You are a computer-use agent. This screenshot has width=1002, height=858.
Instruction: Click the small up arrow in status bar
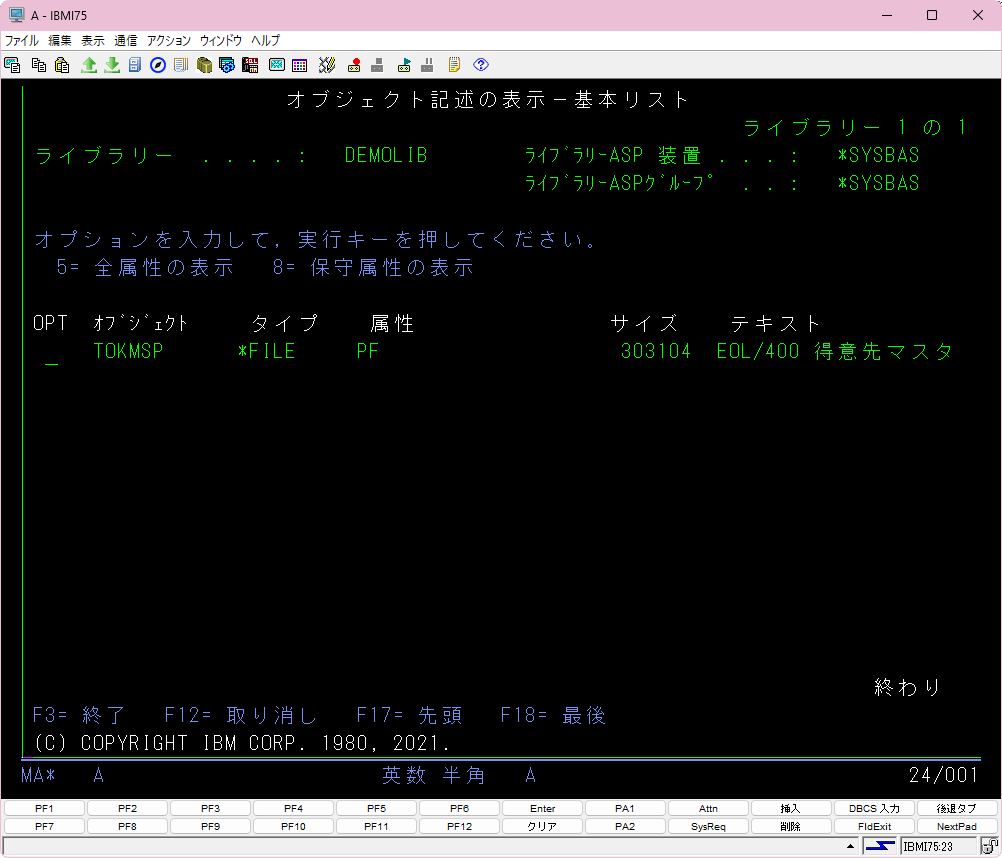(851, 847)
